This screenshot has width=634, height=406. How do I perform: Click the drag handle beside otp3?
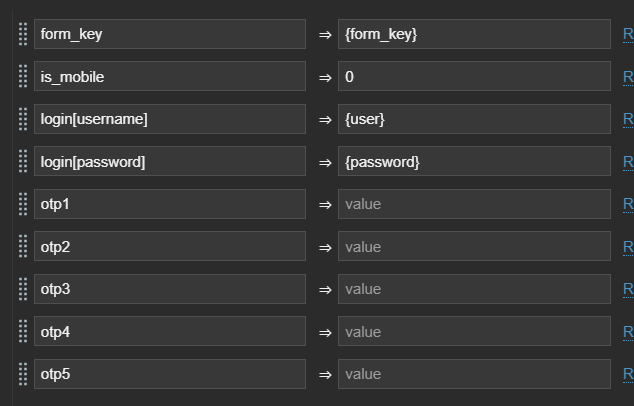[x=23, y=289]
